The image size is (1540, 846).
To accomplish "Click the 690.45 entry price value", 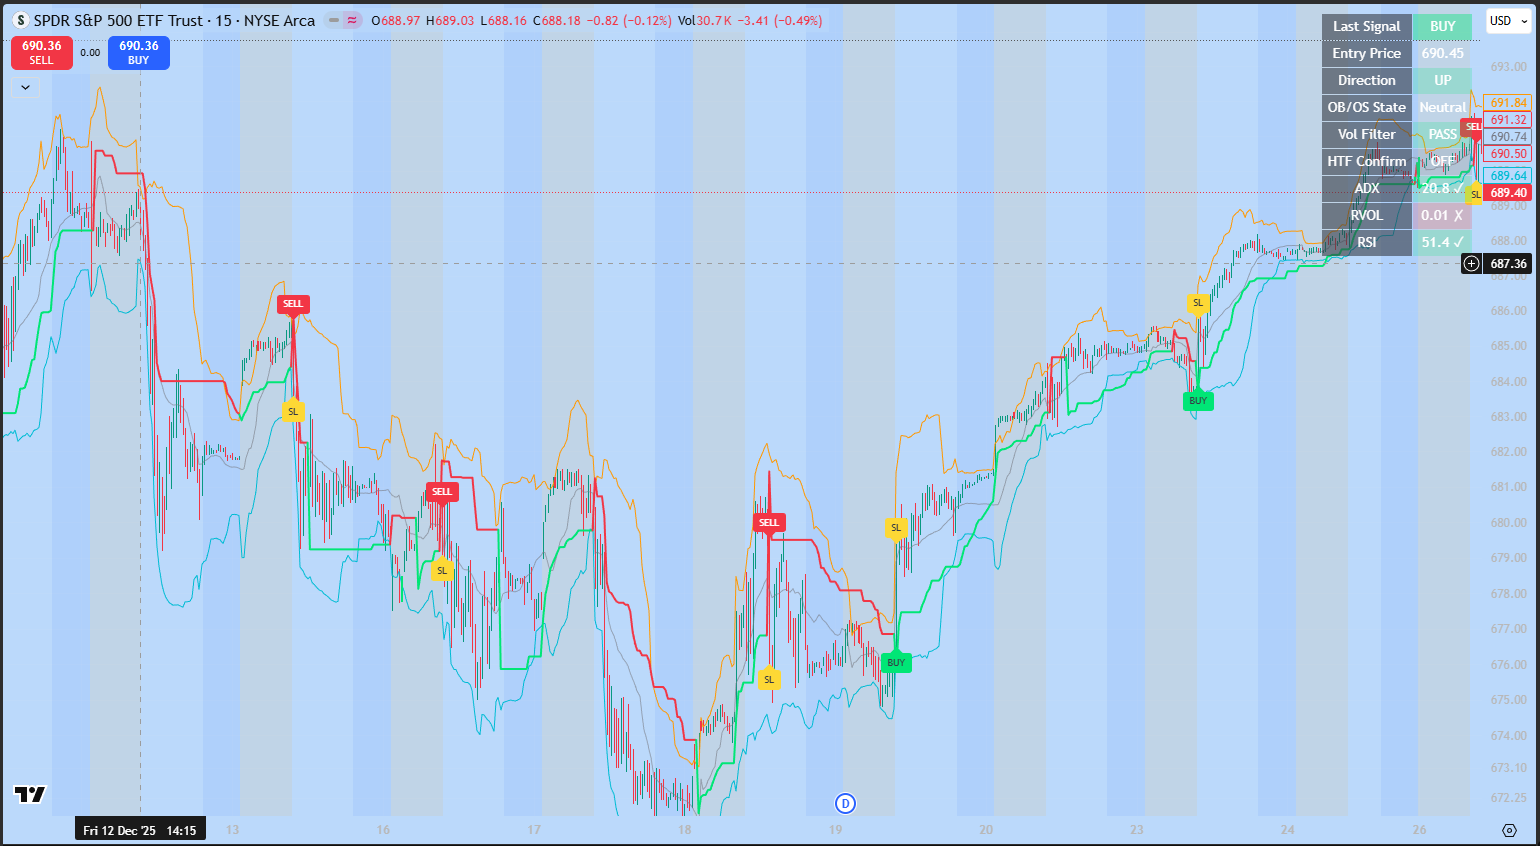I will [1442, 54].
